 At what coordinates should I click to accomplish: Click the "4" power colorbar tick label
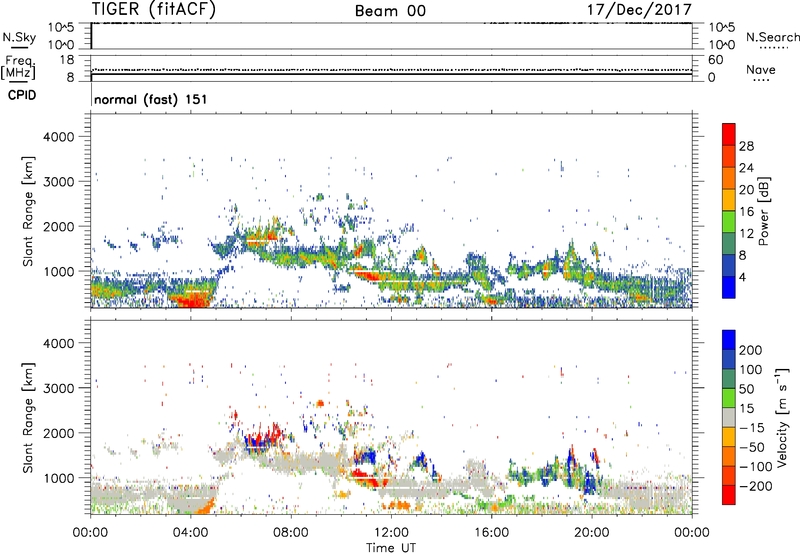coord(743,278)
